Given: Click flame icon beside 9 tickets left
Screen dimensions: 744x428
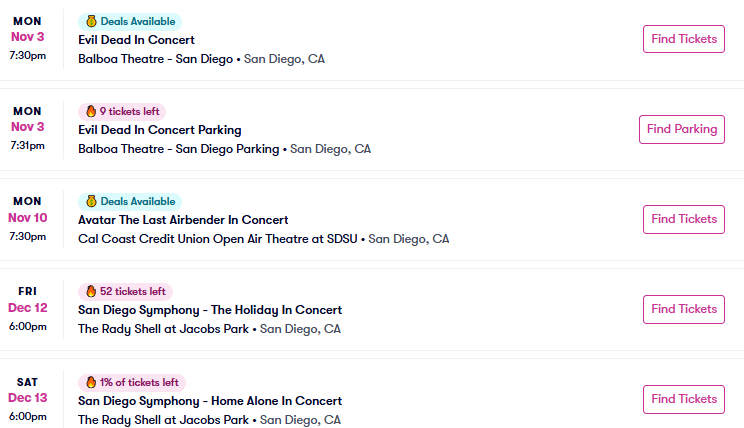Looking at the screenshot, I should point(90,111).
